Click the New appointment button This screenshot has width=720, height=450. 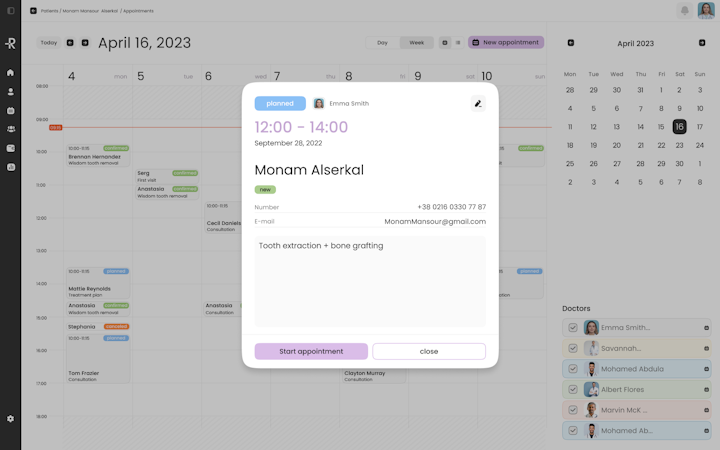(x=506, y=42)
